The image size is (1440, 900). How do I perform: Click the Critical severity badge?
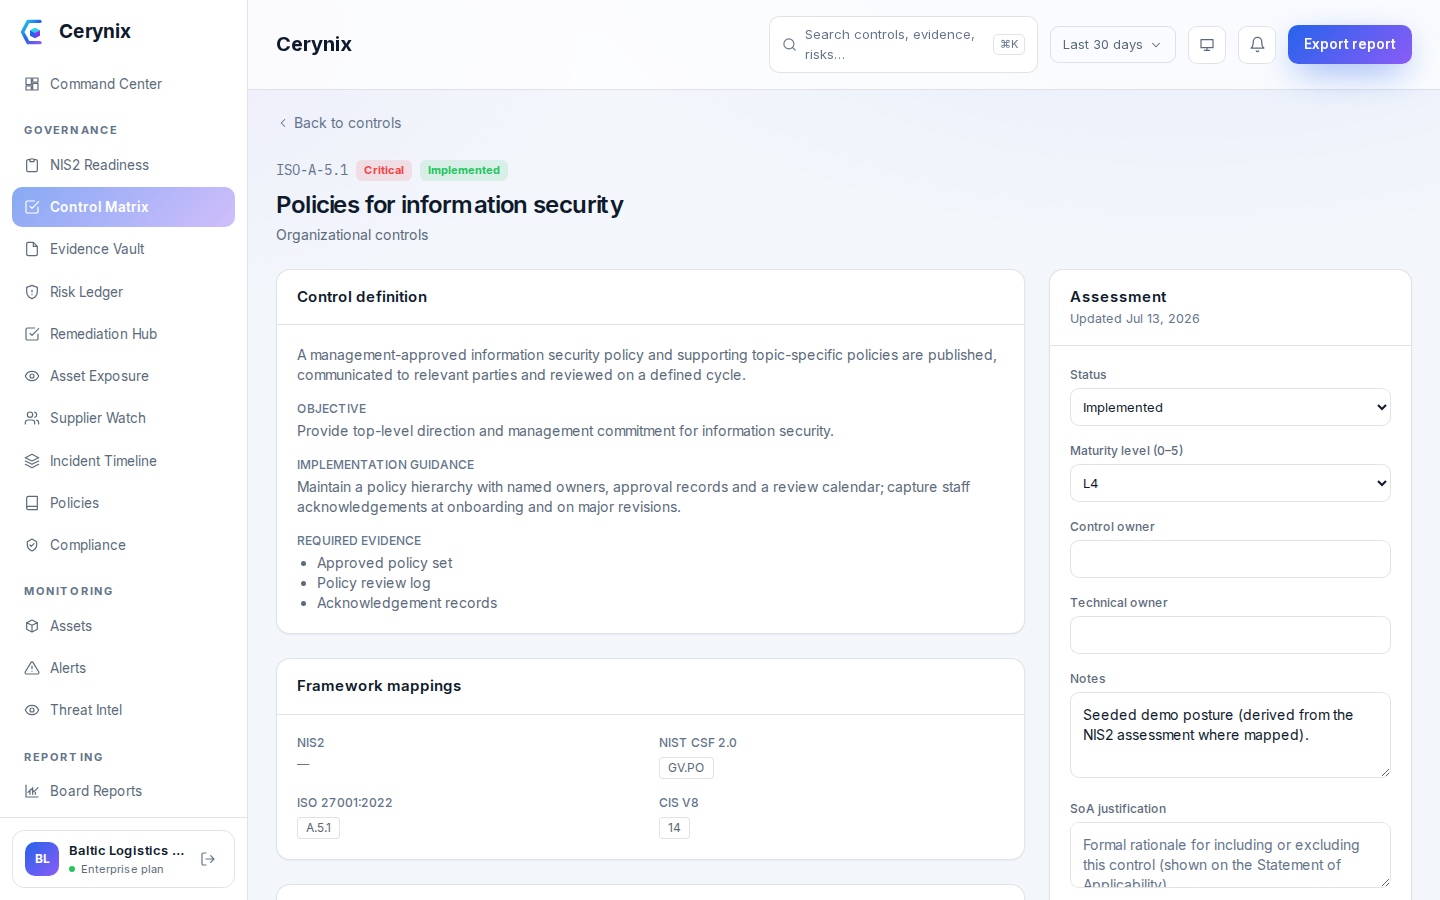[384, 170]
